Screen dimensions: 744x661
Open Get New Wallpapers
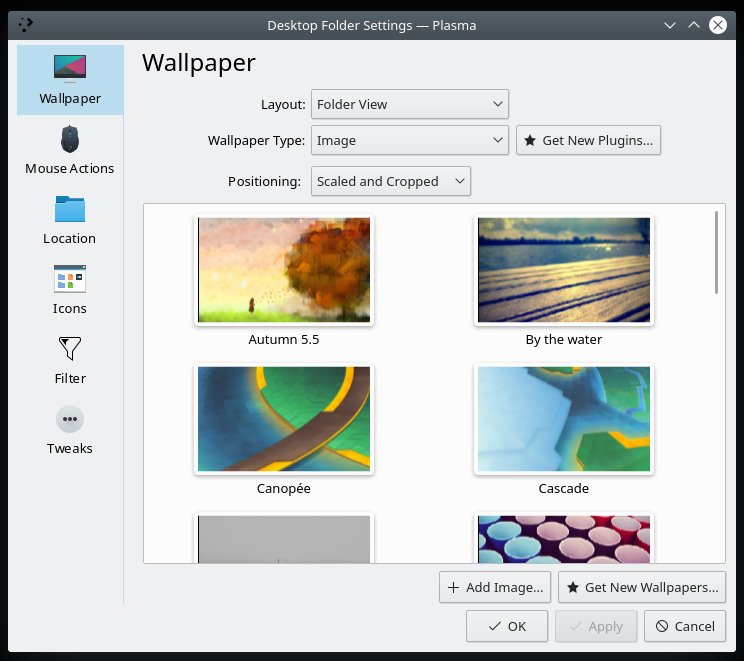(641, 587)
